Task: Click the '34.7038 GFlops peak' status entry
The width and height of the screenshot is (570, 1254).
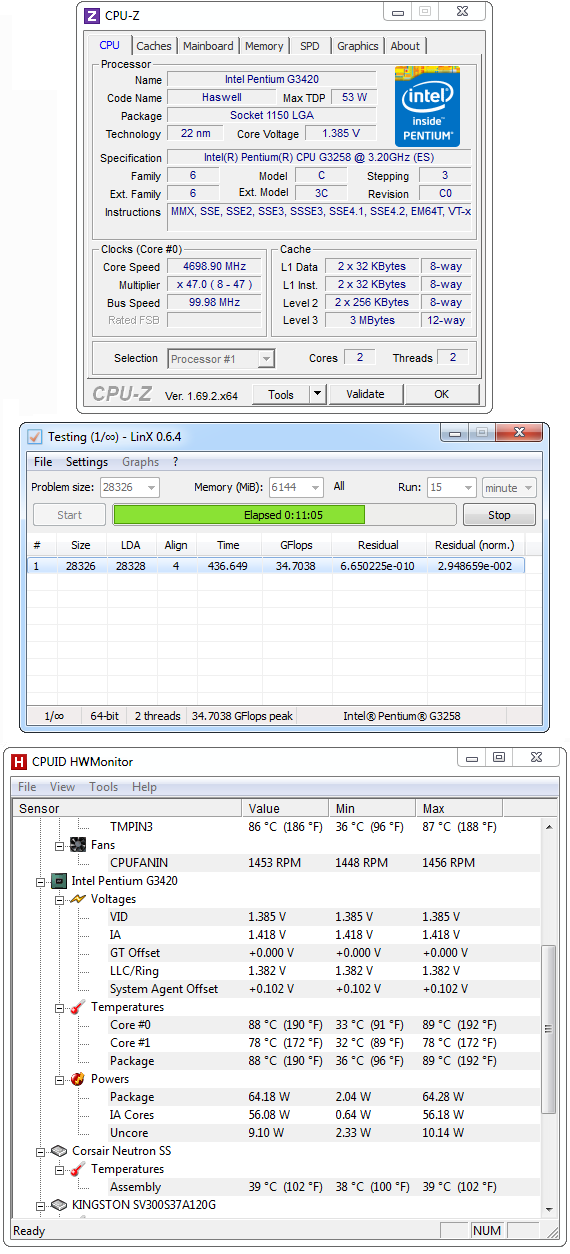Action: point(243,716)
